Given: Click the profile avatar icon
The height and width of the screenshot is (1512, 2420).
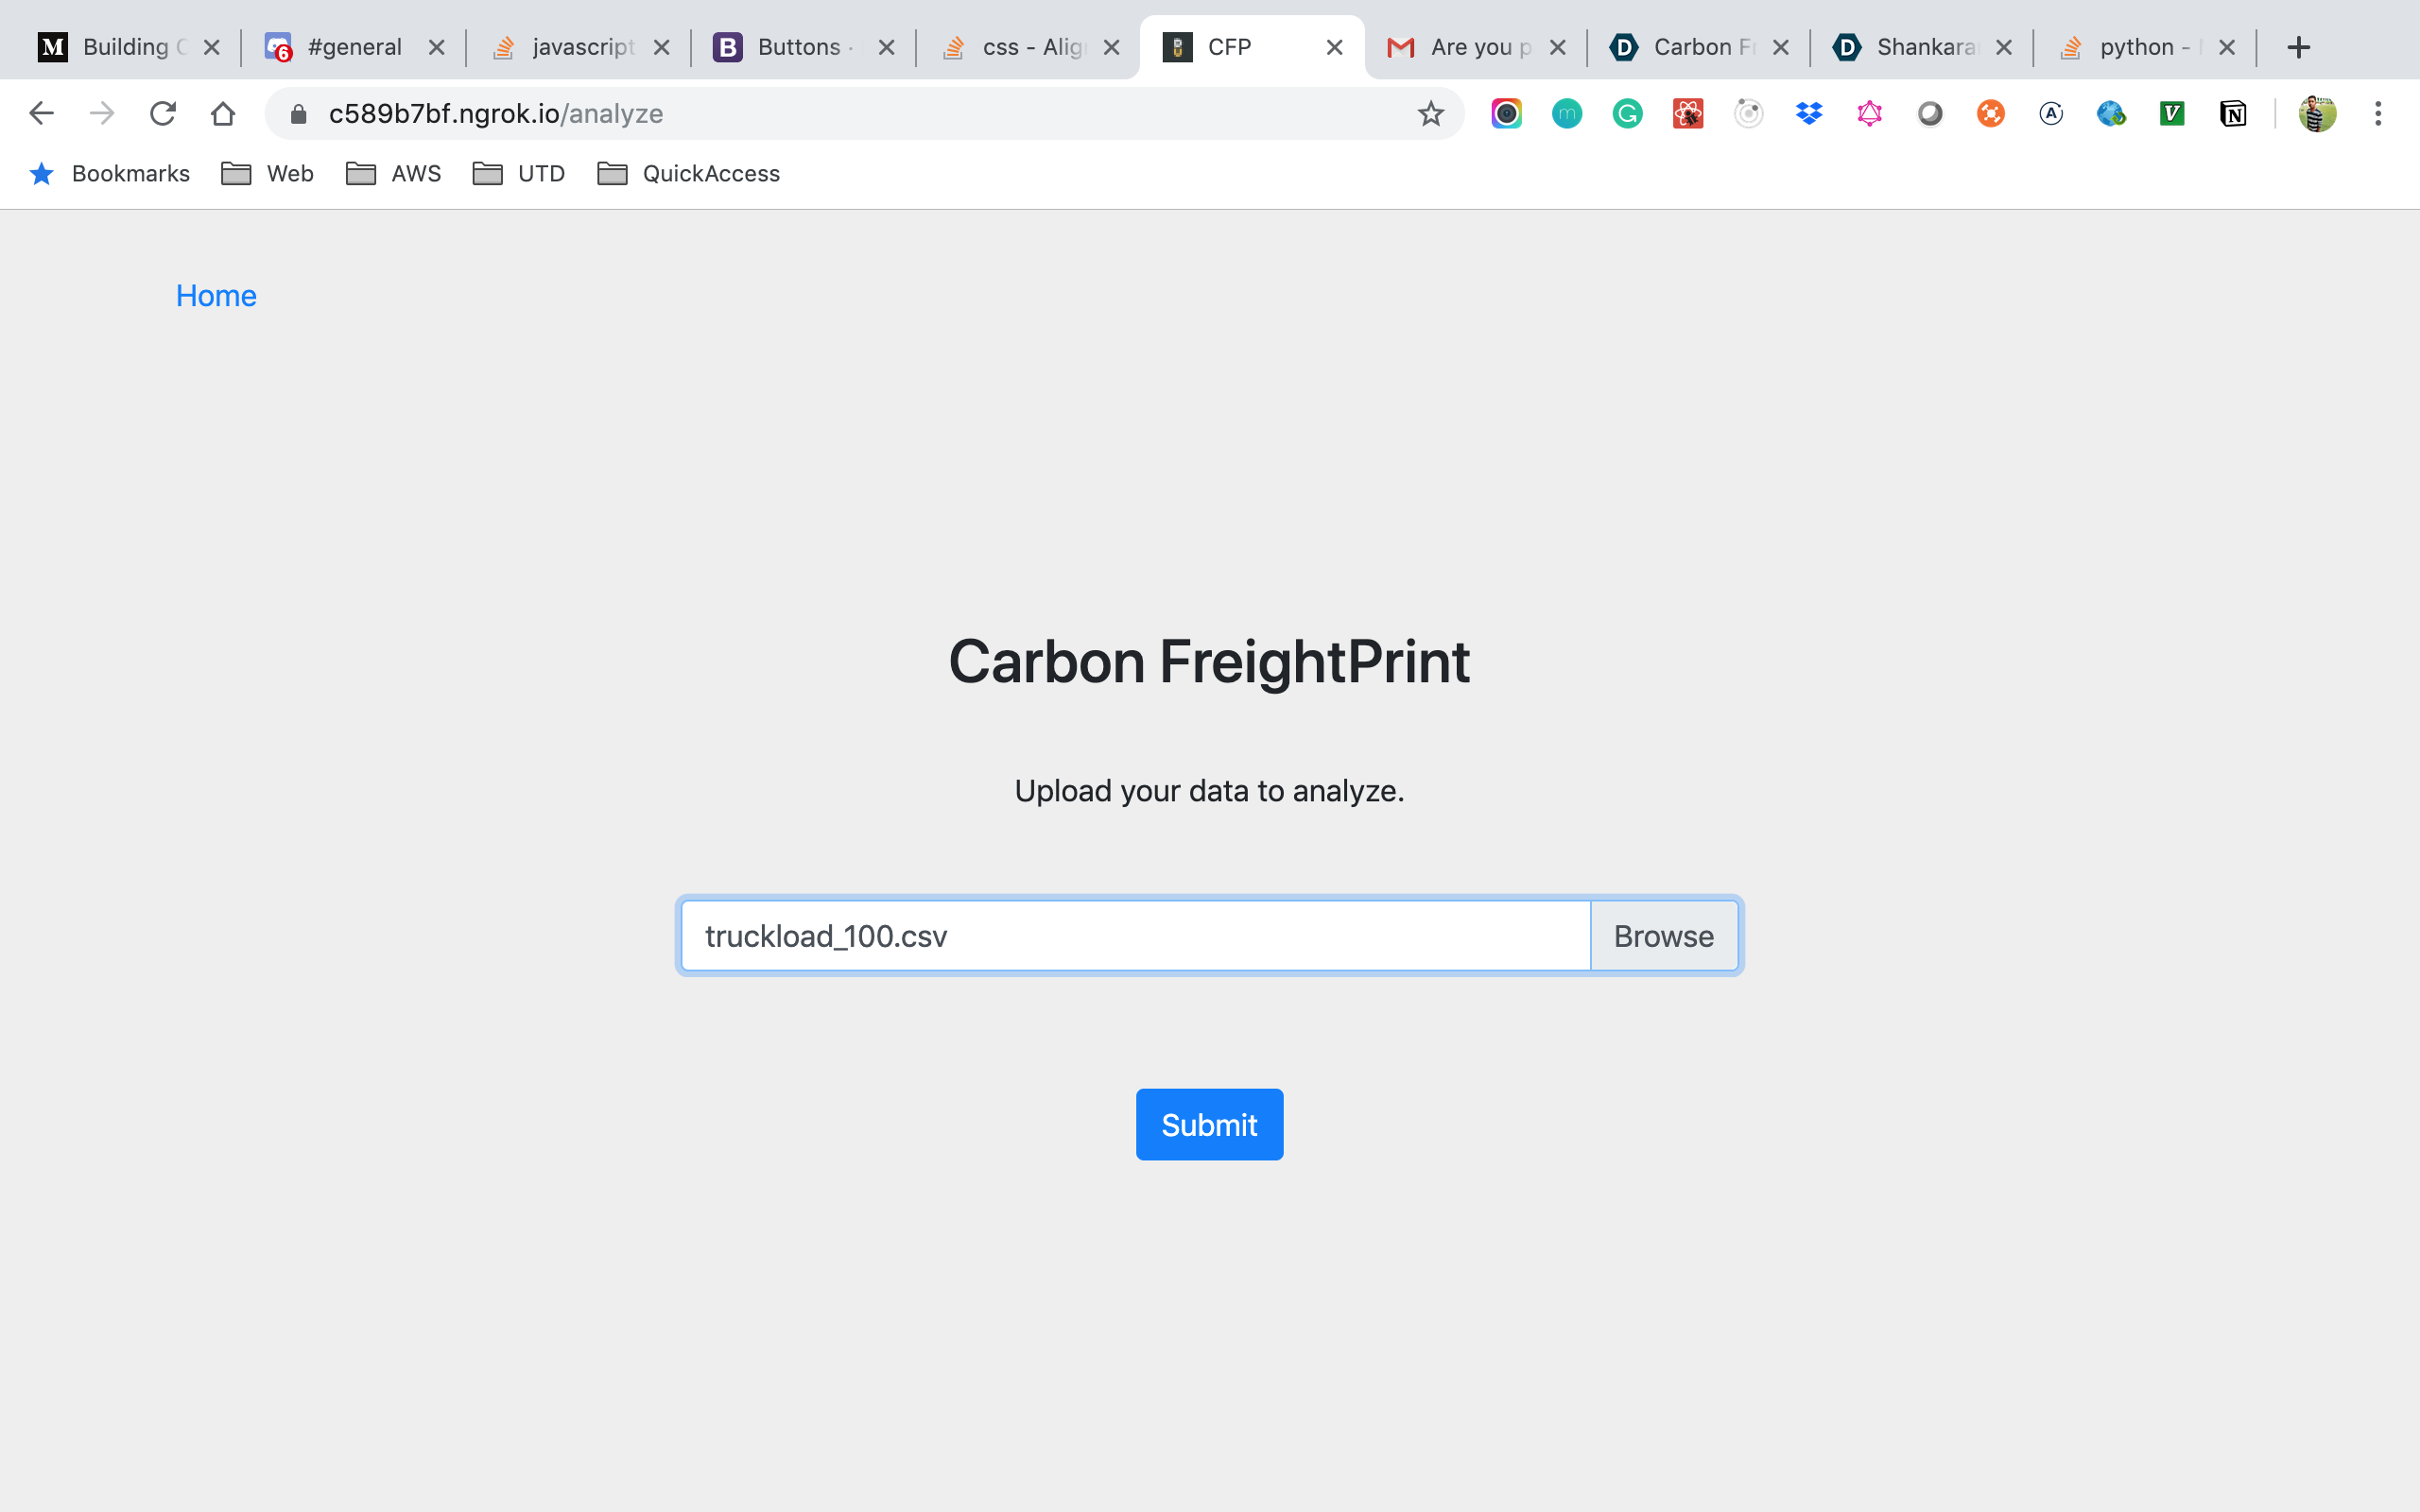Looking at the screenshot, I should coord(2316,114).
